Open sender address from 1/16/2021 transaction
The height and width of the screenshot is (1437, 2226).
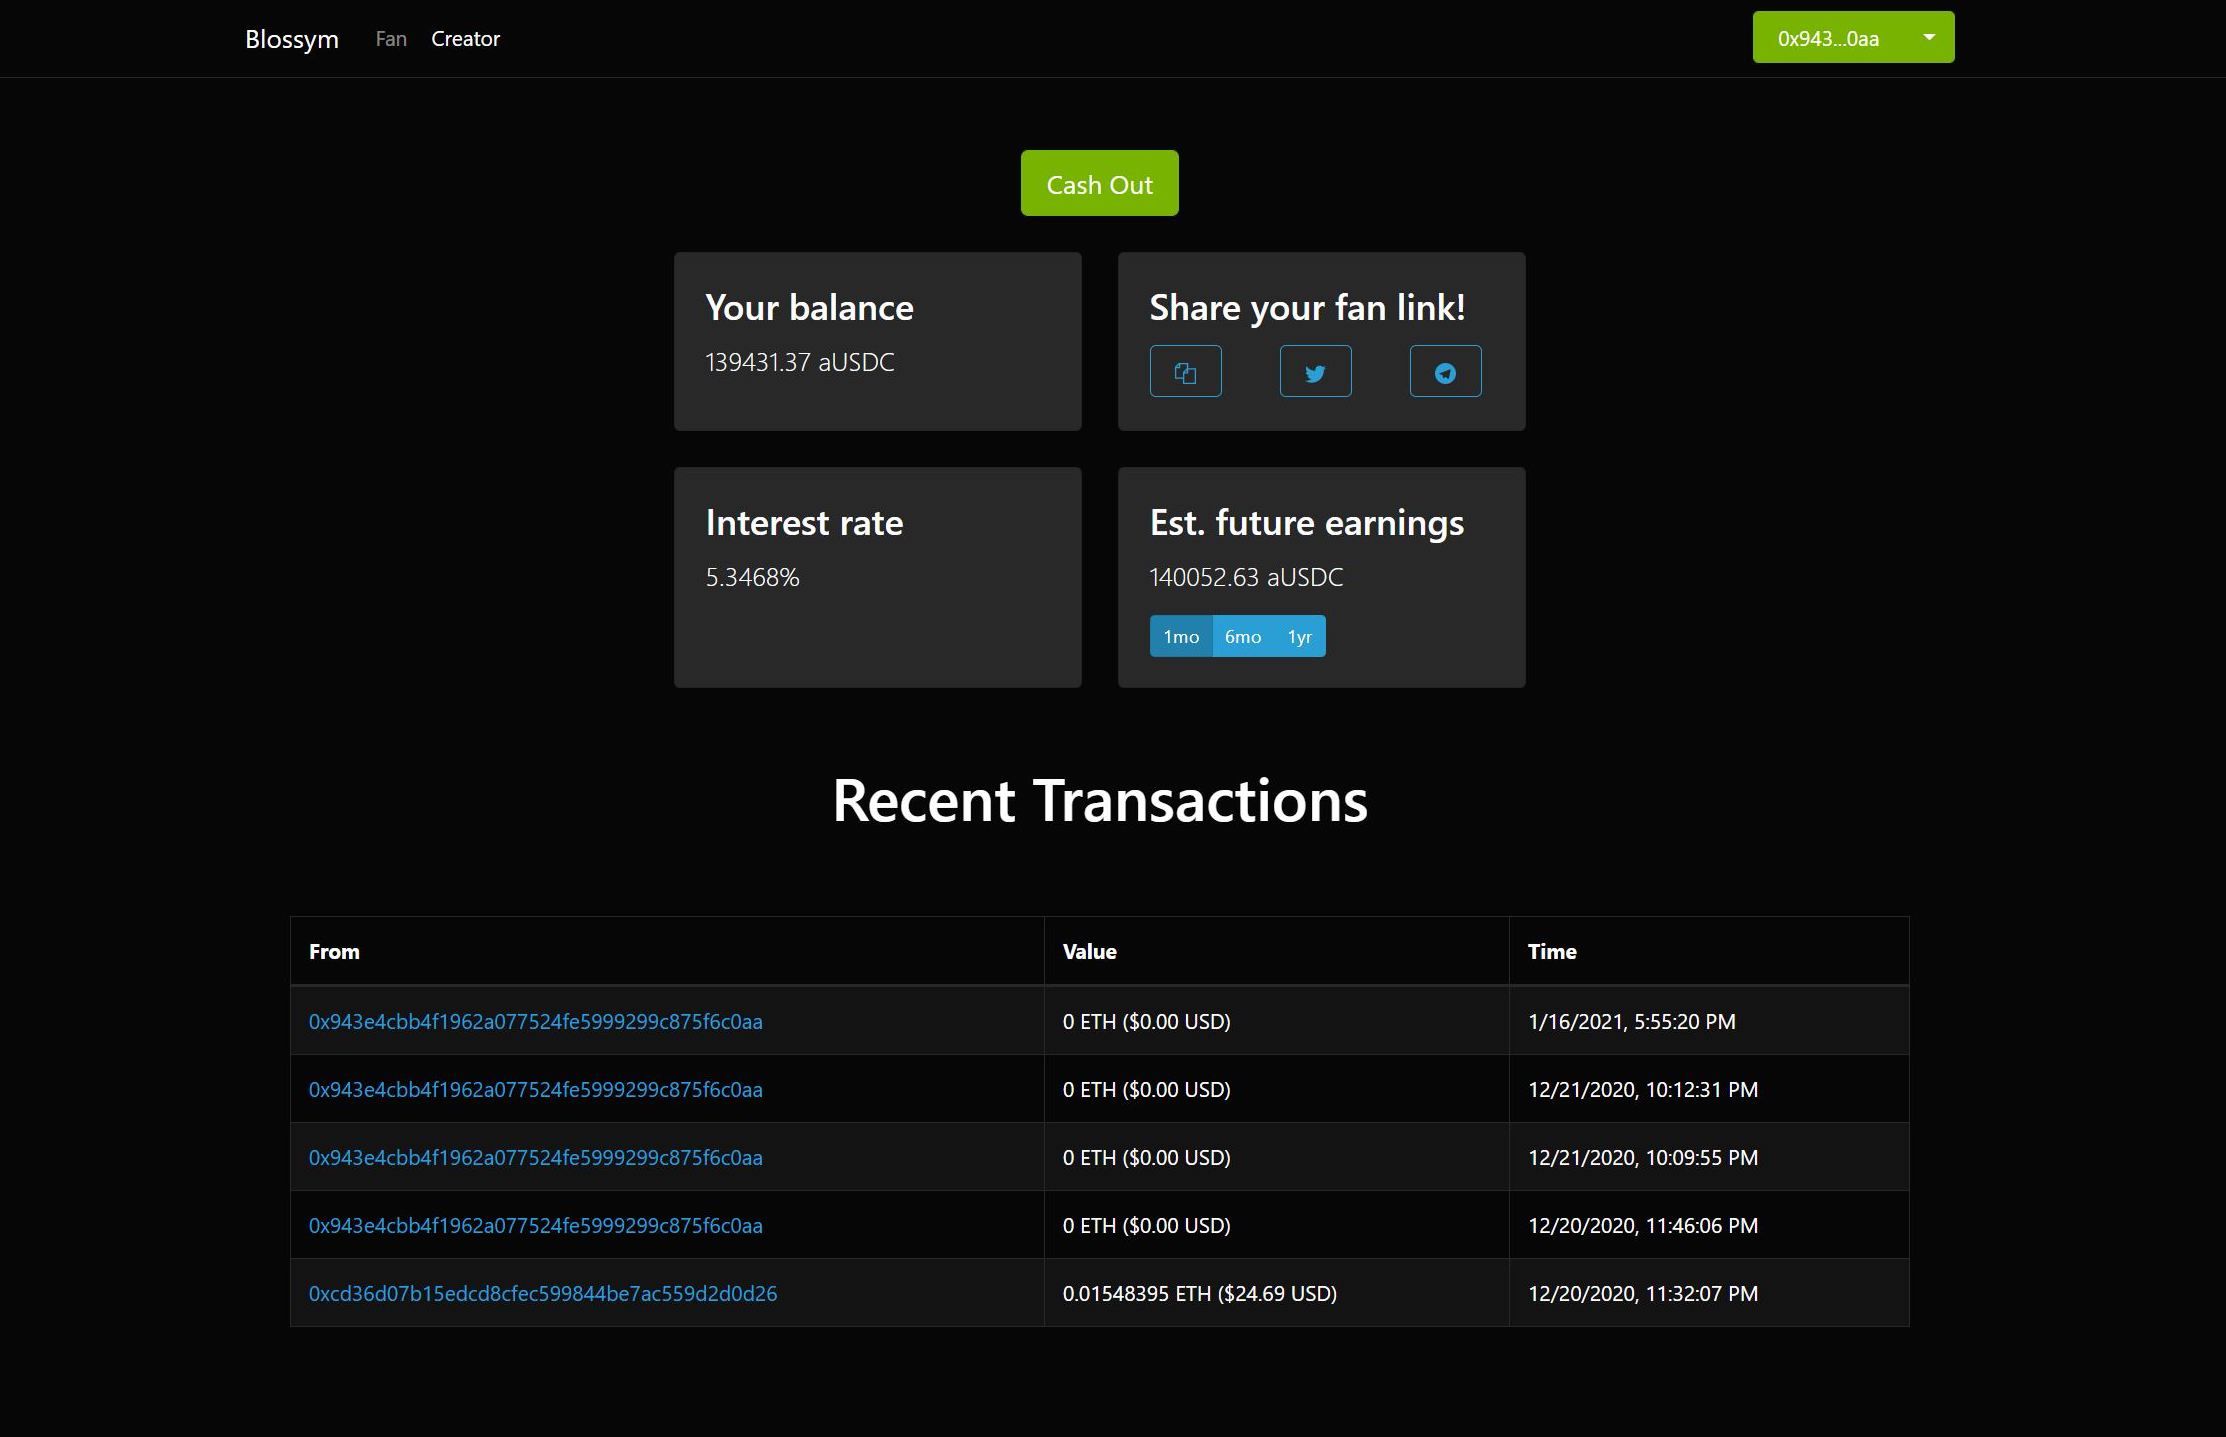pos(535,1021)
